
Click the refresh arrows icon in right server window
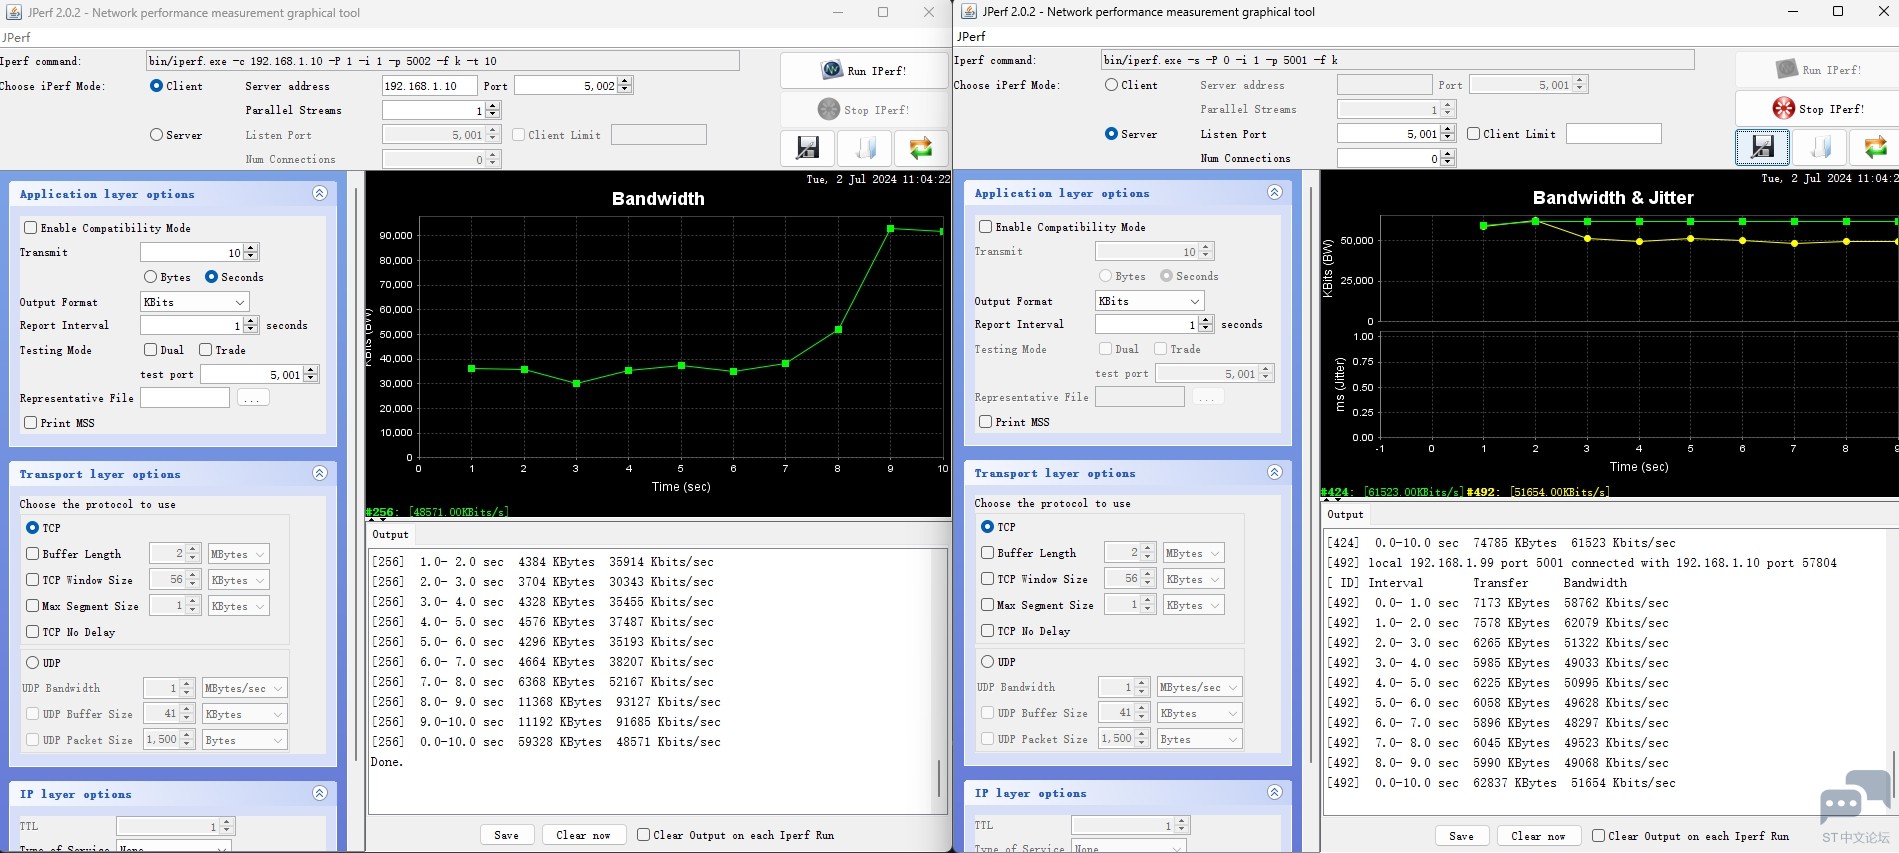click(x=1875, y=147)
